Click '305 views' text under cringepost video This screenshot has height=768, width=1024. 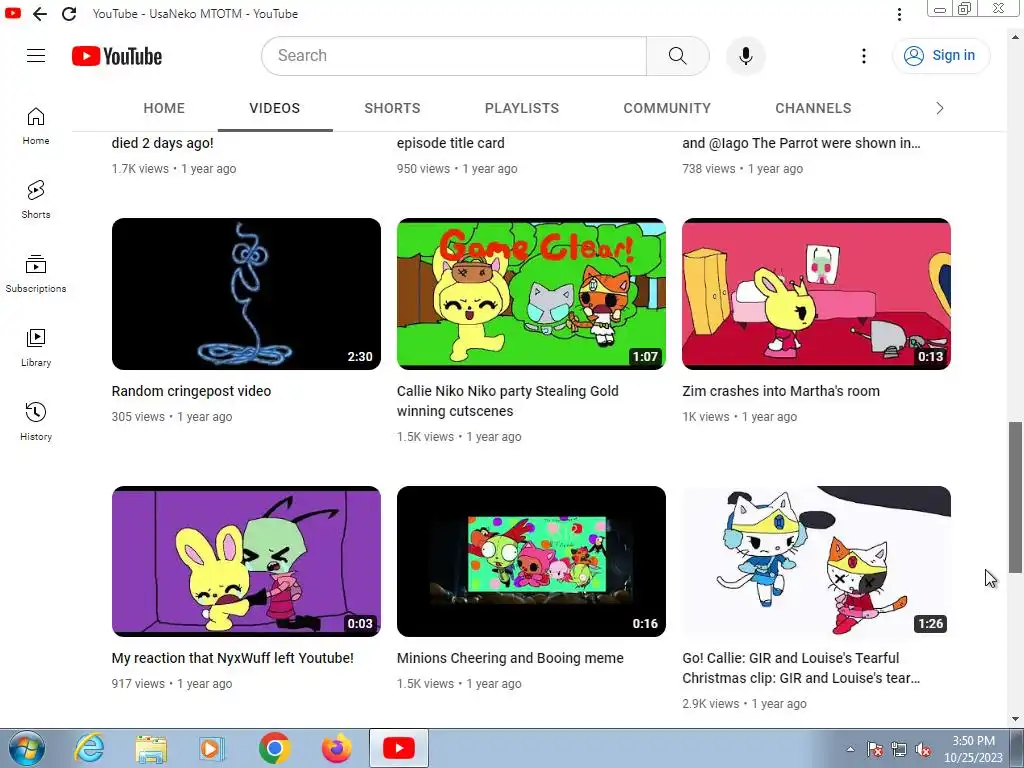pos(138,417)
